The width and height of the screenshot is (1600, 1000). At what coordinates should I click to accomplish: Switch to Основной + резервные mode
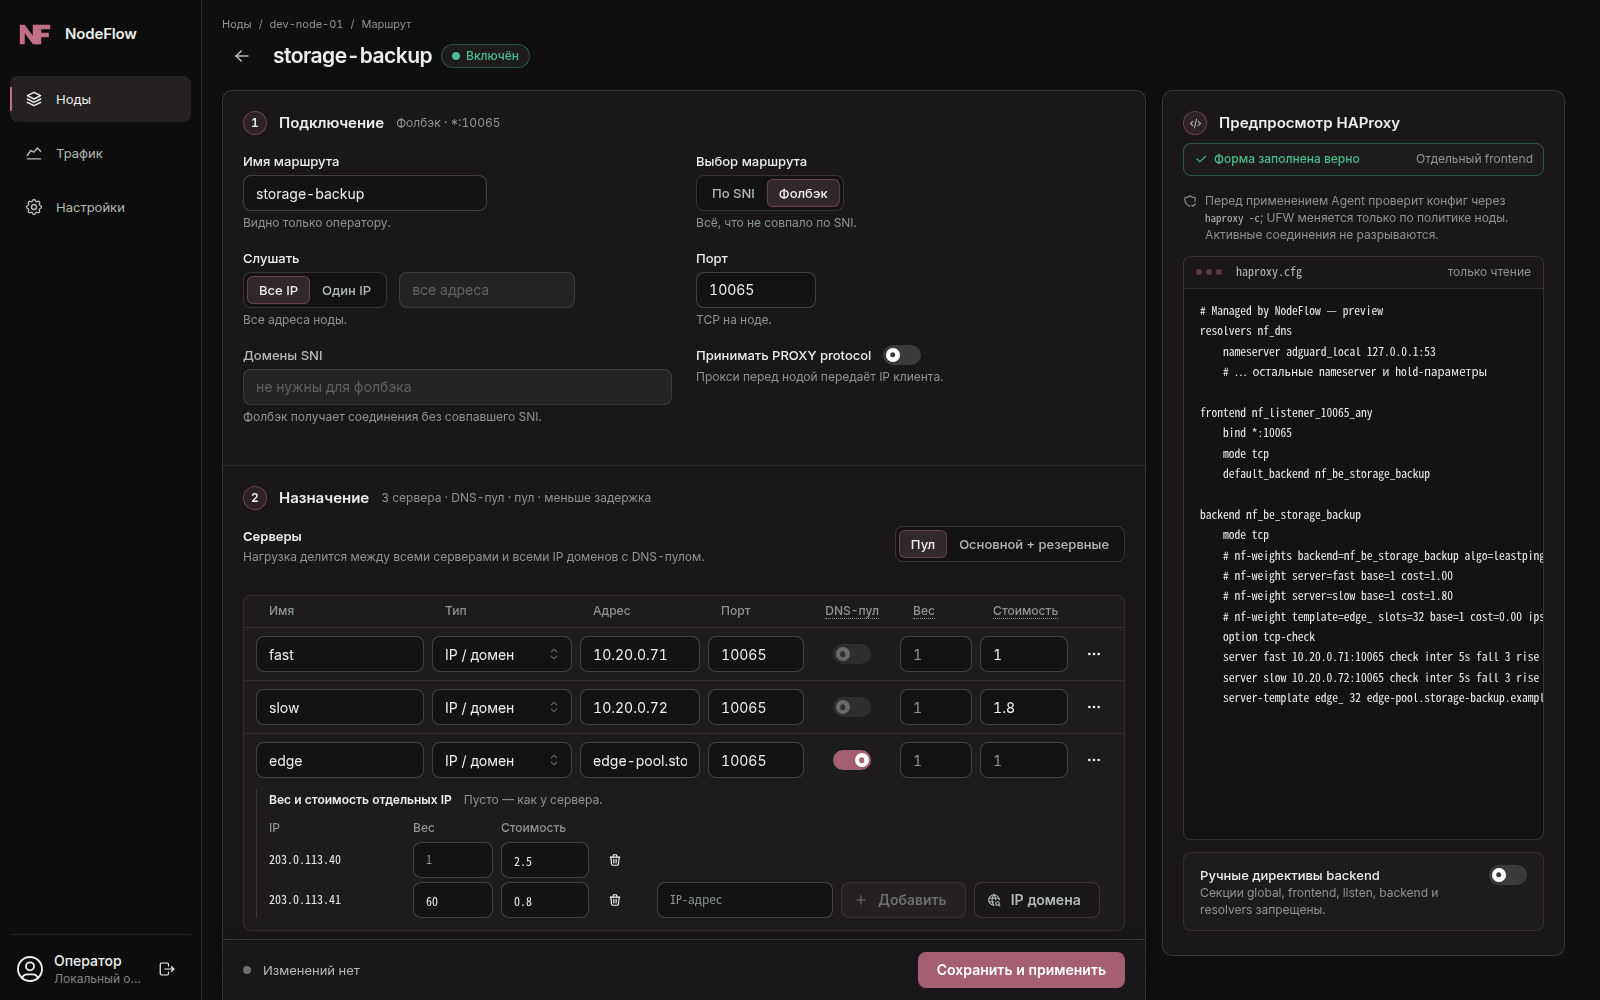coord(1034,545)
